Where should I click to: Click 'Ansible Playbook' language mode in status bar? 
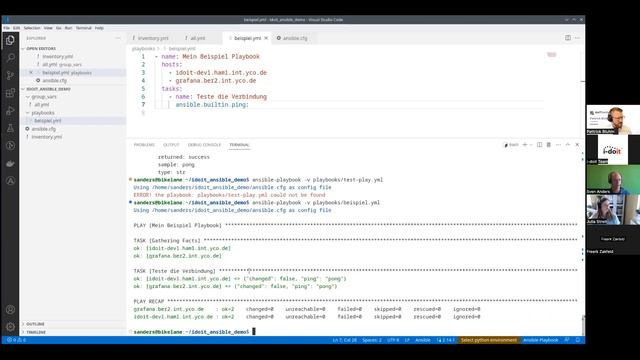[540, 340]
